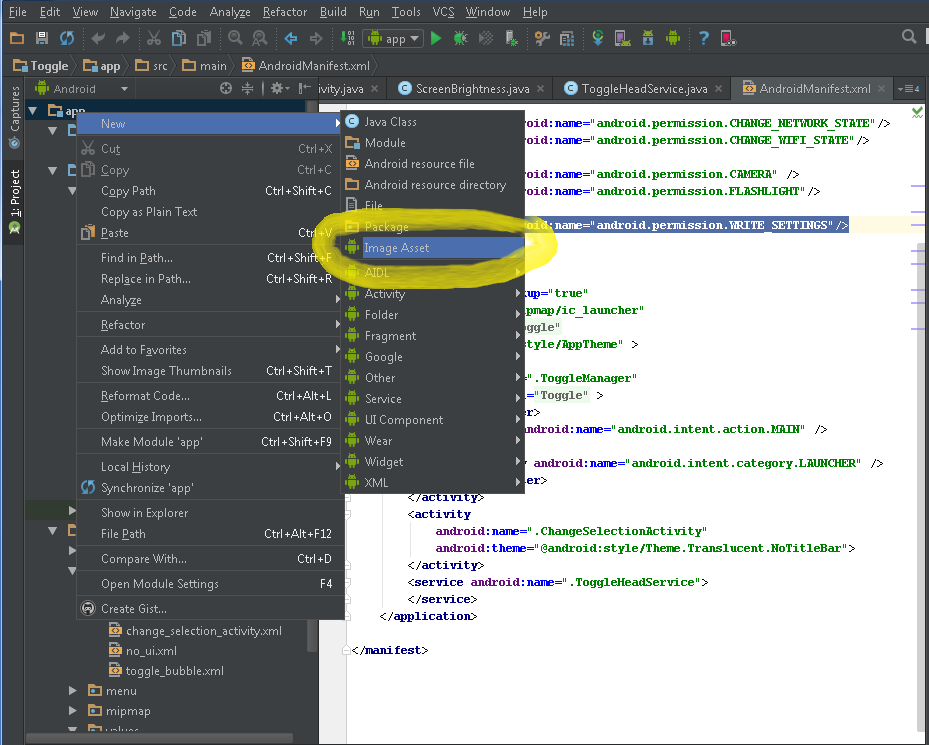Expand the menu folder in project tree

(x=73, y=691)
